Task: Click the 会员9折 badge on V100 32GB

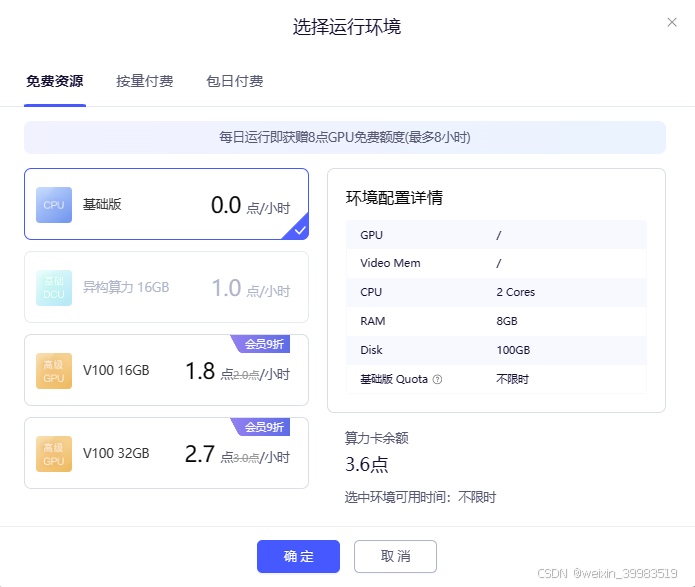Action: (x=262, y=427)
